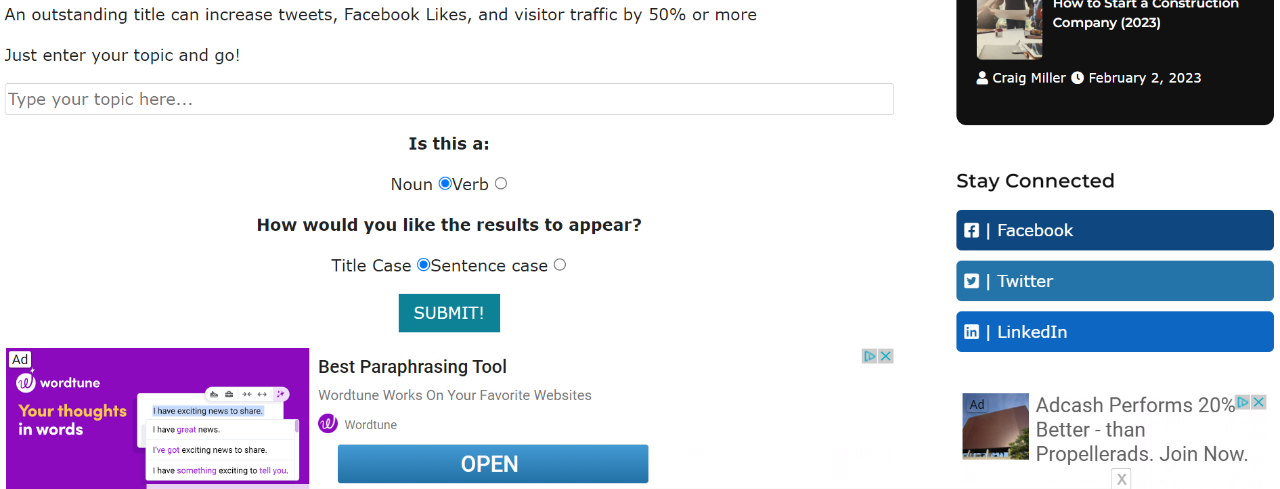Open the Construction Company article title
The height and width of the screenshot is (489, 1280).
pyautogui.click(x=1145, y=13)
